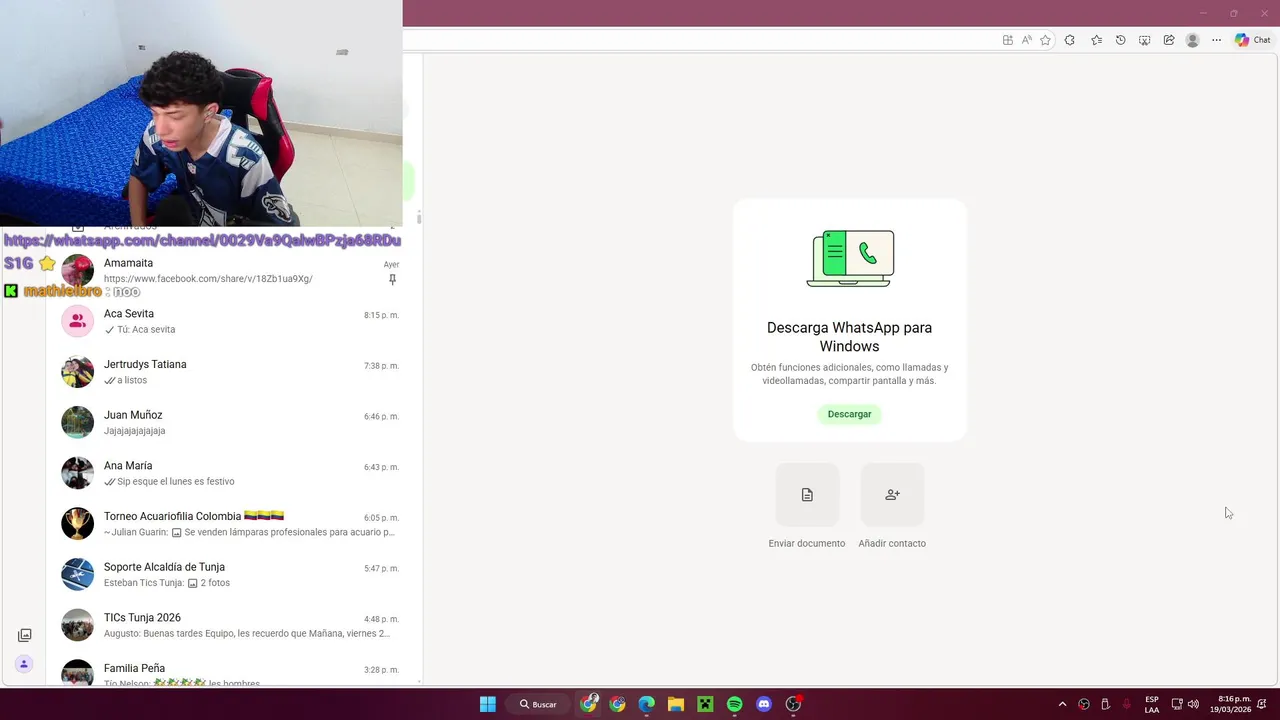Click the Enviar documento tile

click(807, 494)
